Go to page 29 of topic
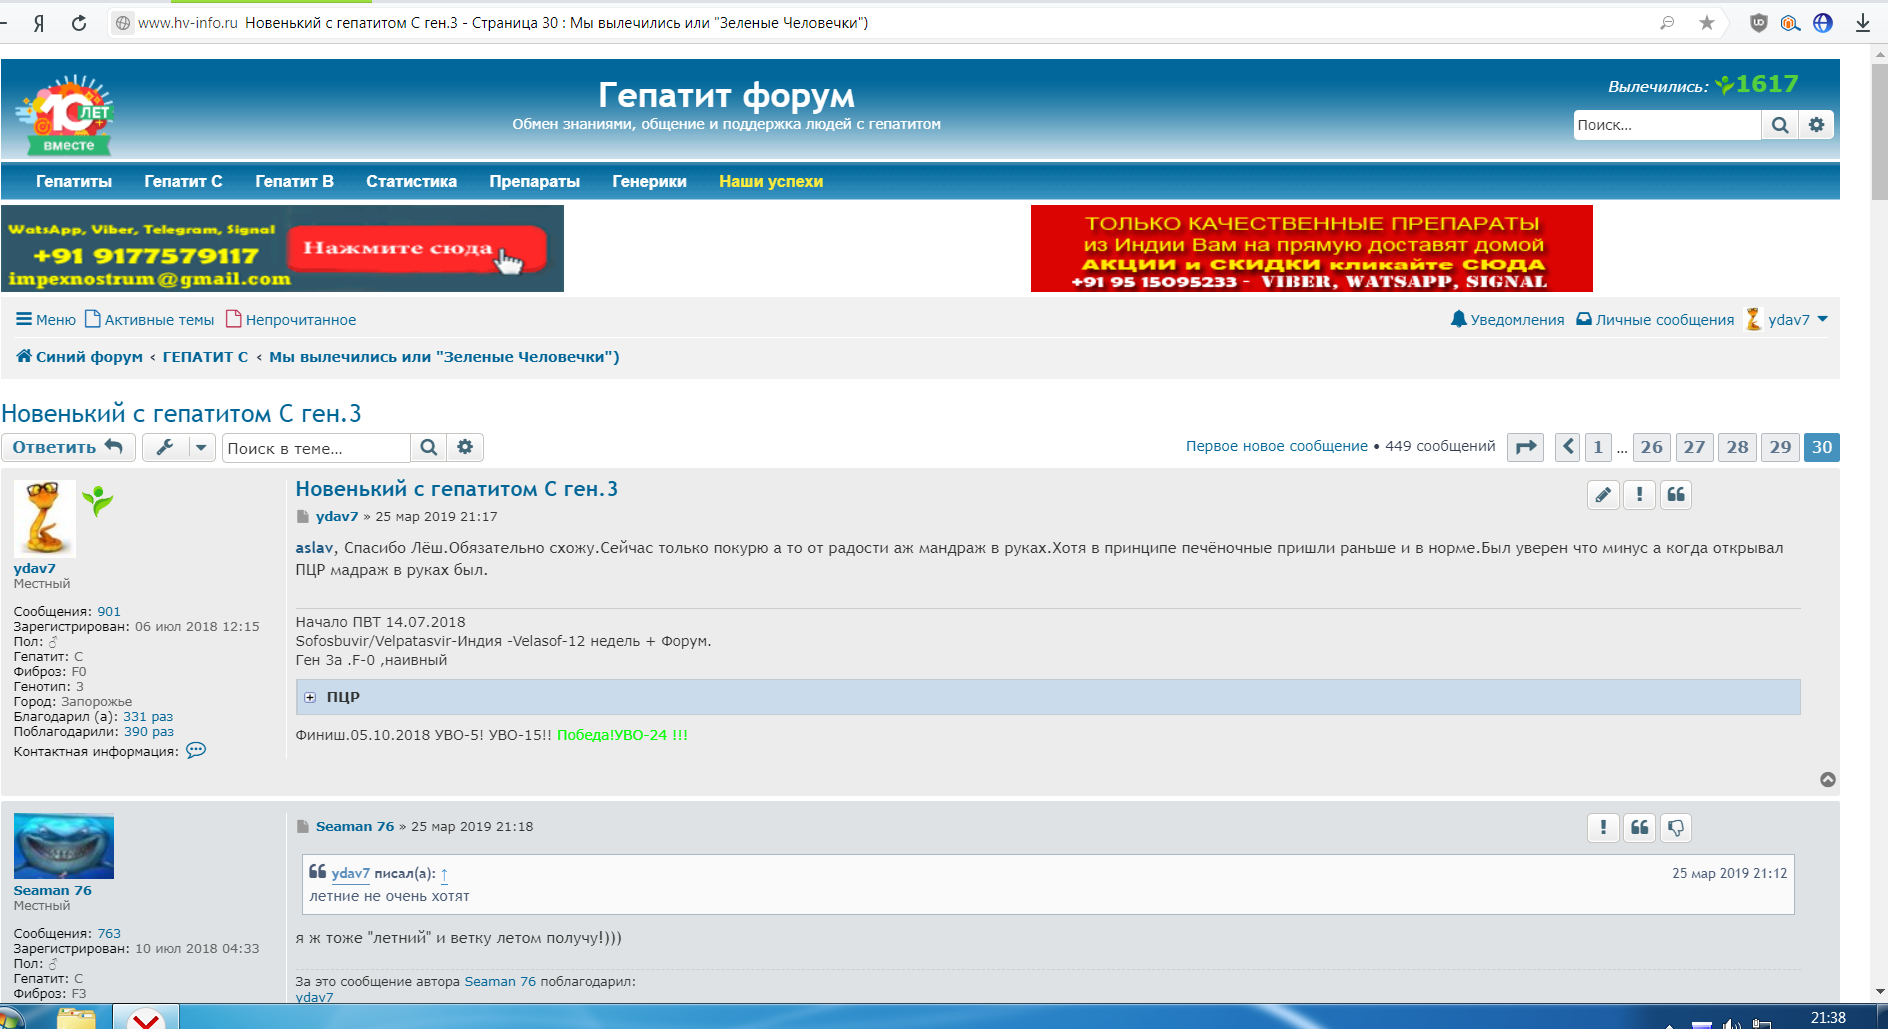This screenshot has height=1029, width=1888. pyautogui.click(x=1780, y=447)
